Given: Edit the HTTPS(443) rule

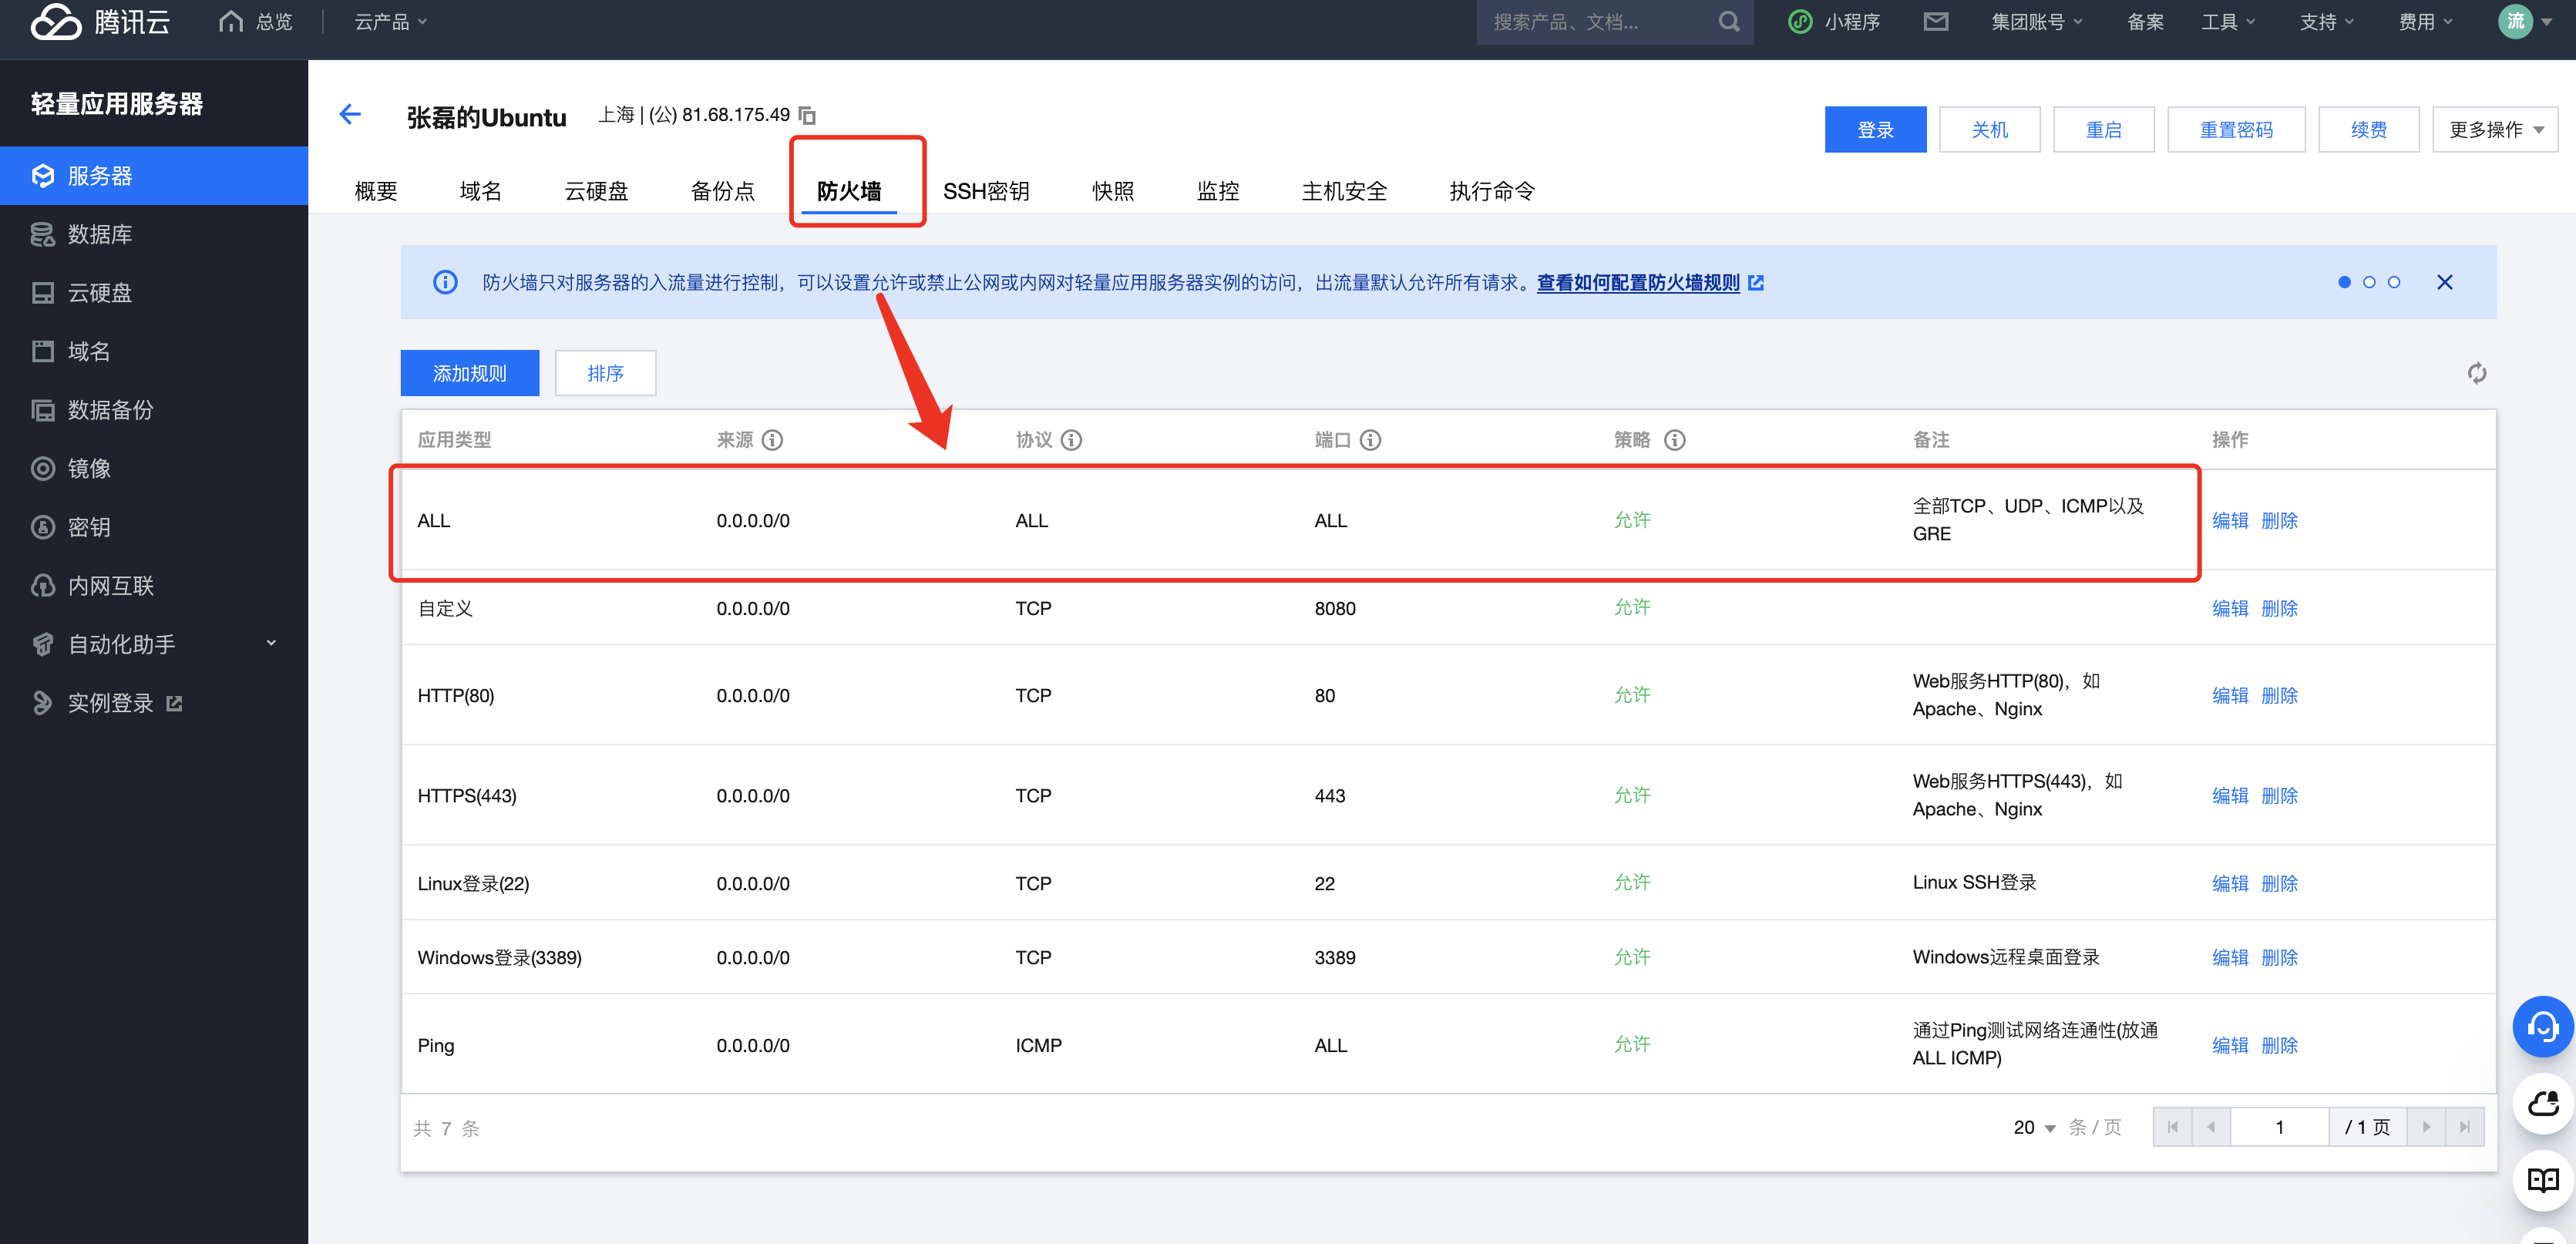Looking at the screenshot, I should (2230, 796).
